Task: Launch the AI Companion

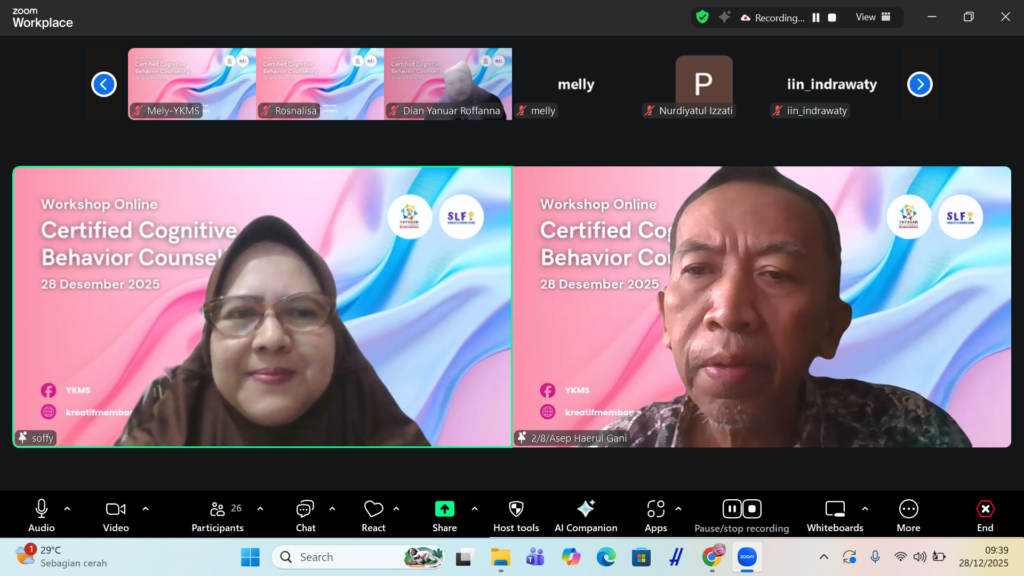Action: [586, 515]
